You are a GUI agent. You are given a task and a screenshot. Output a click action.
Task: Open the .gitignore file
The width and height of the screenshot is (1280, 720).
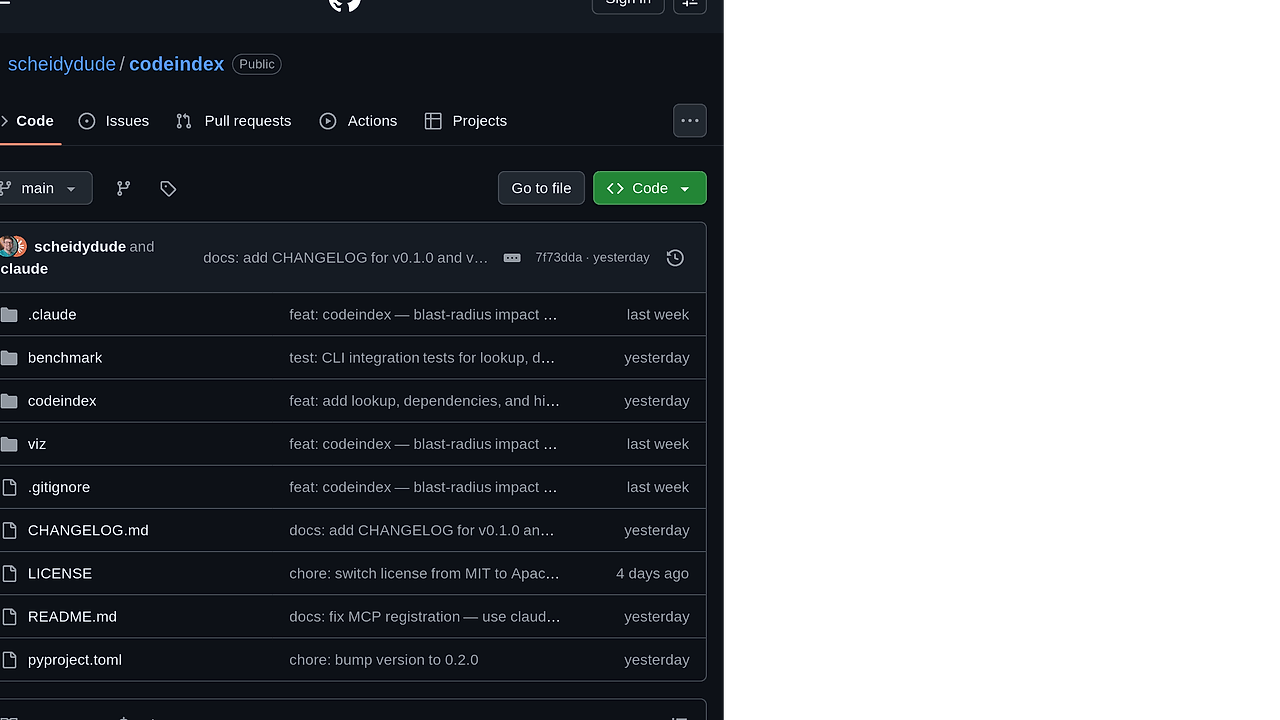[x=59, y=487]
